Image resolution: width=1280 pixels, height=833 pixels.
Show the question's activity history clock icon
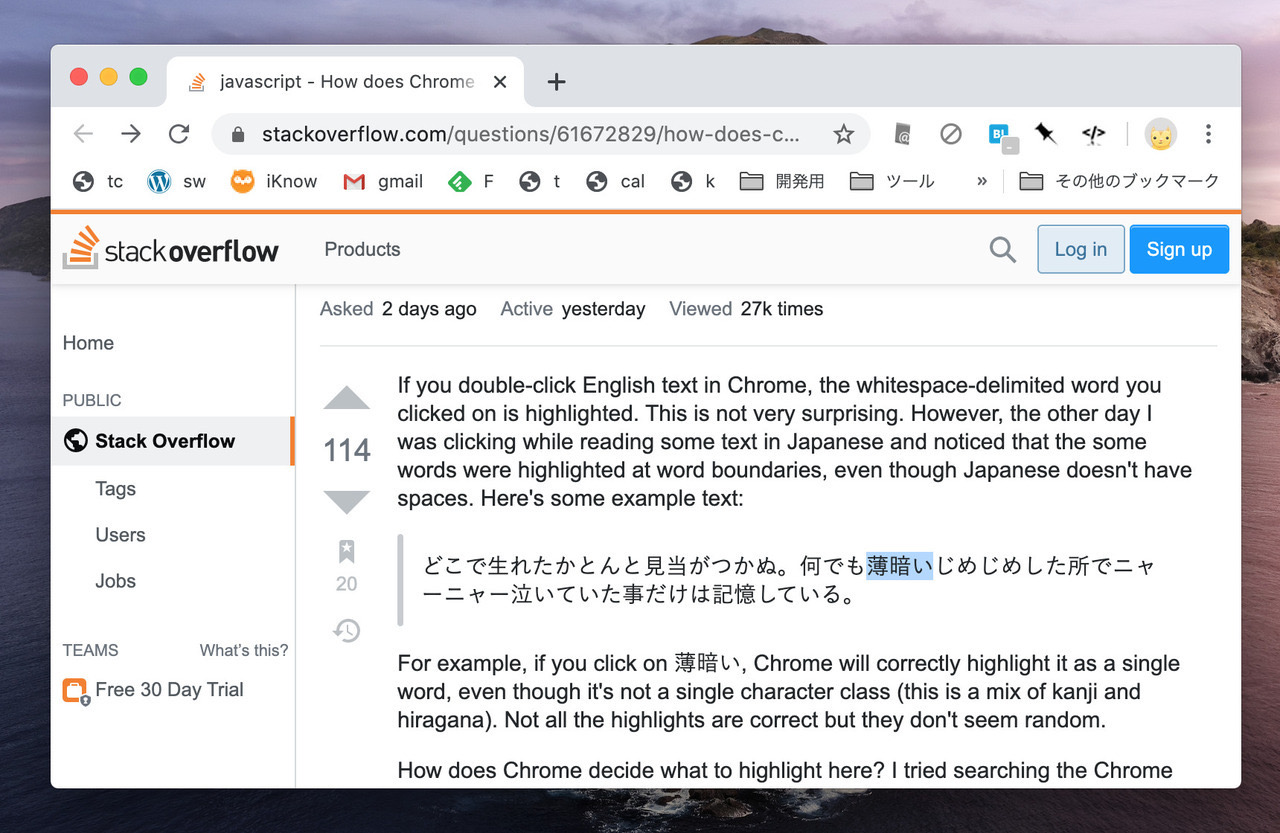[x=346, y=630]
